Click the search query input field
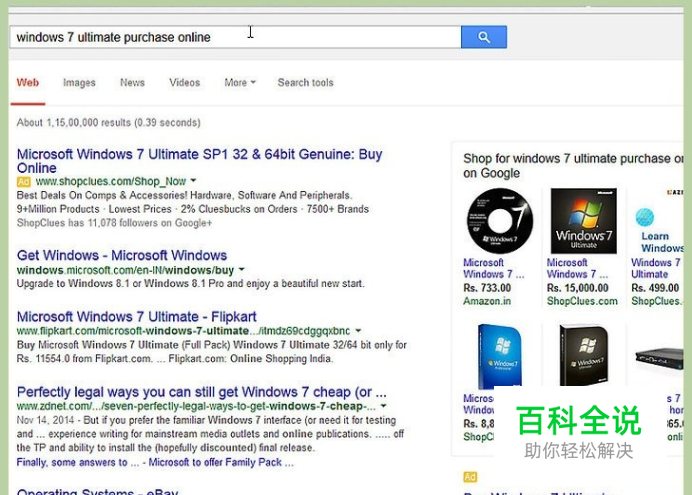This screenshot has height=495, width=692. click(235, 37)
